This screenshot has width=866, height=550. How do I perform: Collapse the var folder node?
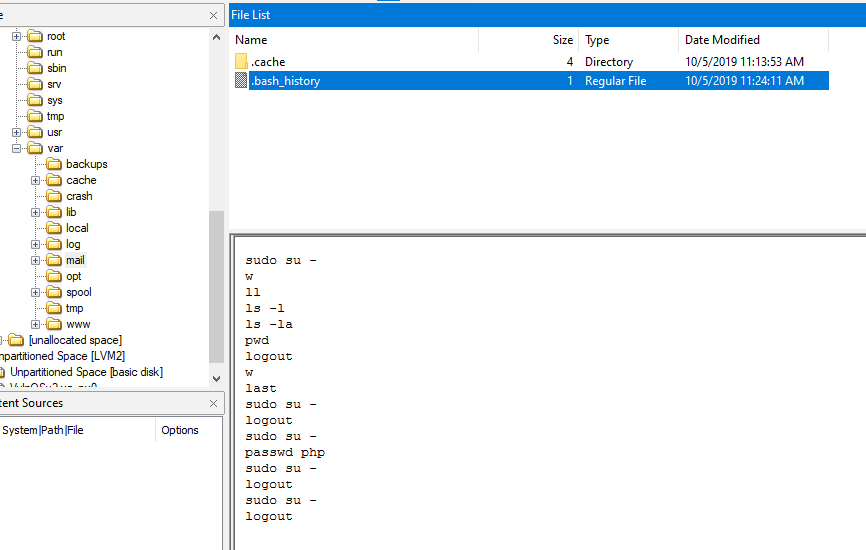click(17, 148)
